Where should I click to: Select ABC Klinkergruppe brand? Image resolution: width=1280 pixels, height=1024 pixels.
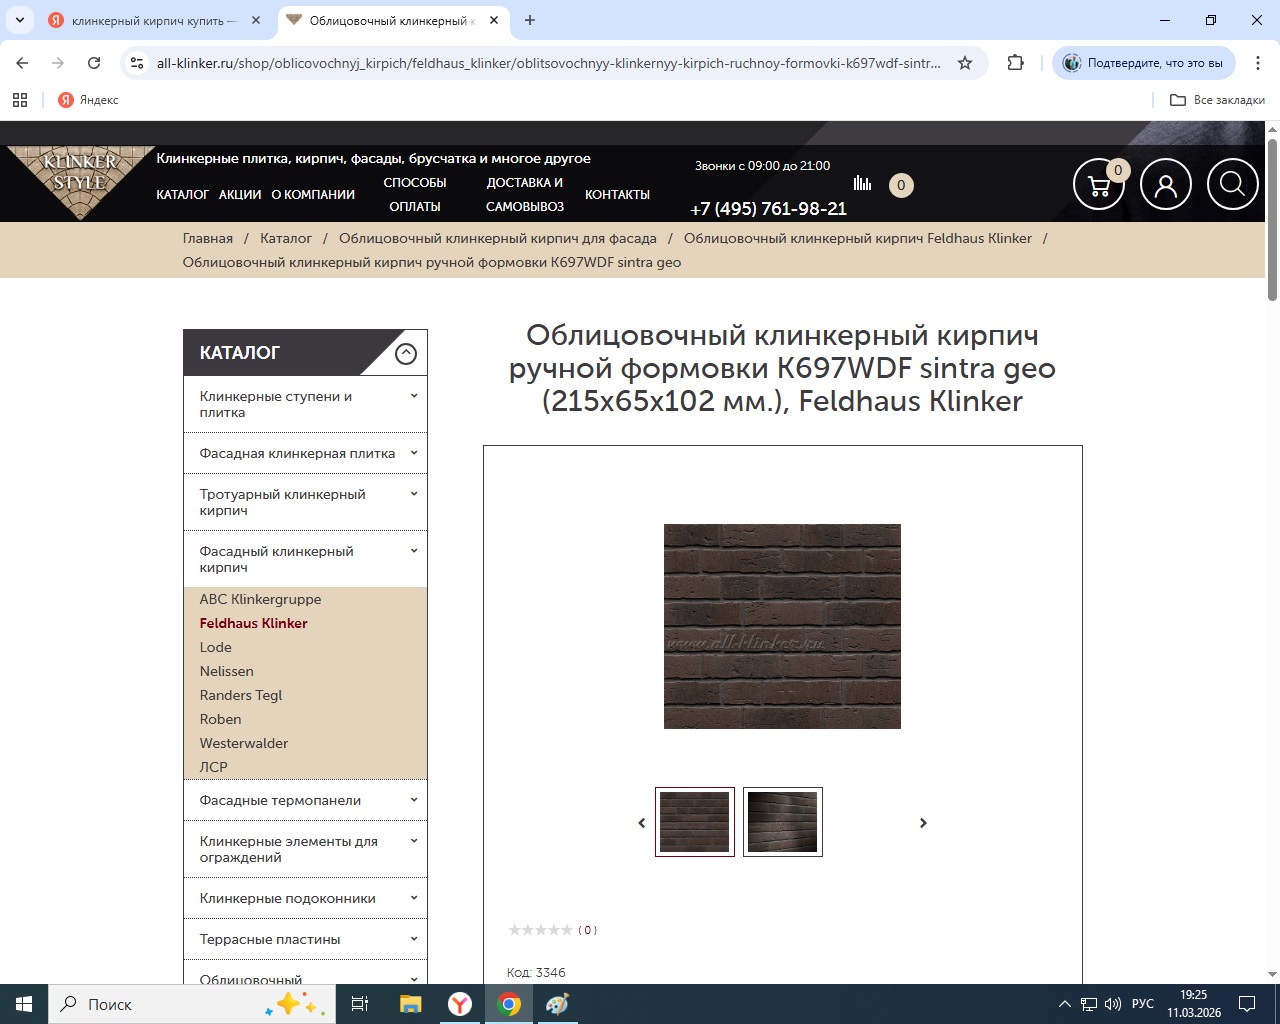pyautogui.click(x=260, y=599)
